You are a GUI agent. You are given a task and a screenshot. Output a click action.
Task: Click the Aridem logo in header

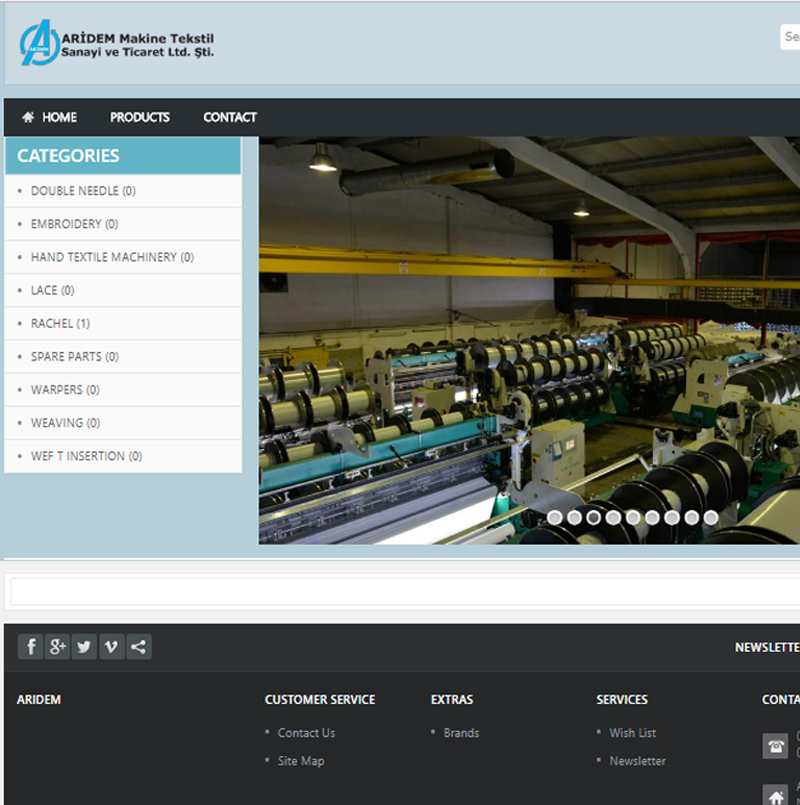116,44
